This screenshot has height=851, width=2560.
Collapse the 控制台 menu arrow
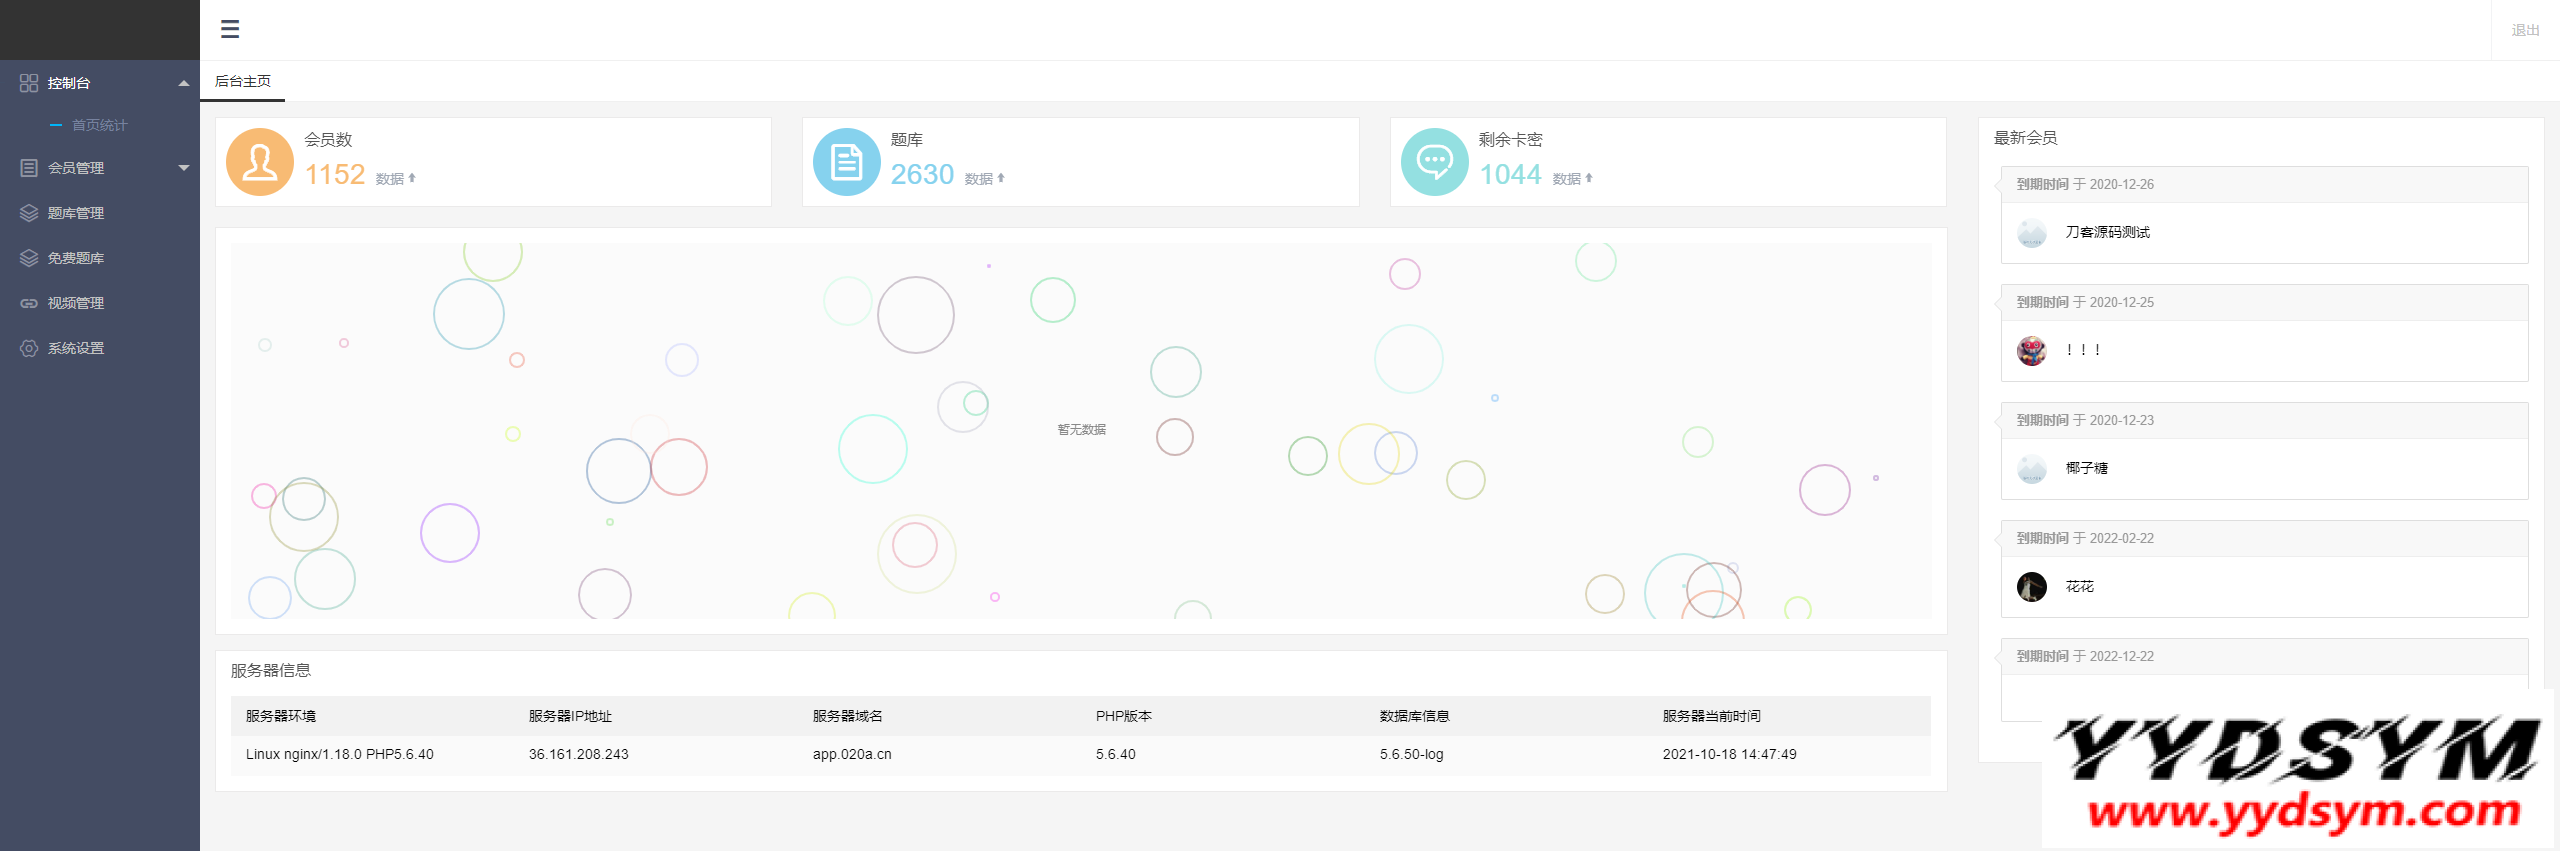click(x=184, y=83)
